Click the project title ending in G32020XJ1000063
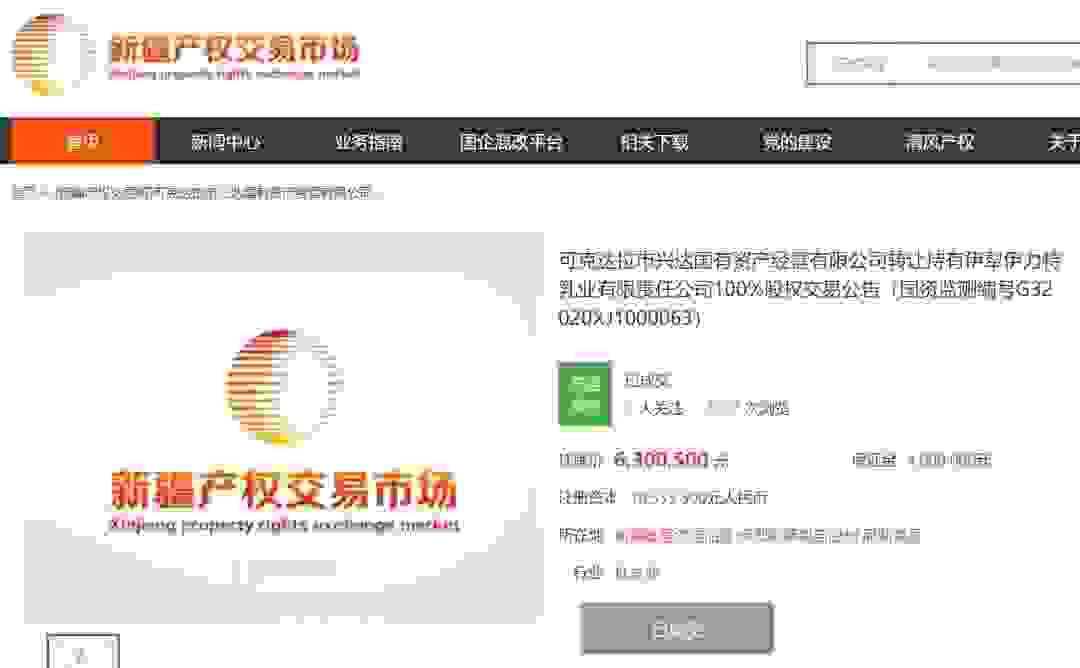Image resolution: width=1080 pixels, height=668 pixels. click(811, 289)
